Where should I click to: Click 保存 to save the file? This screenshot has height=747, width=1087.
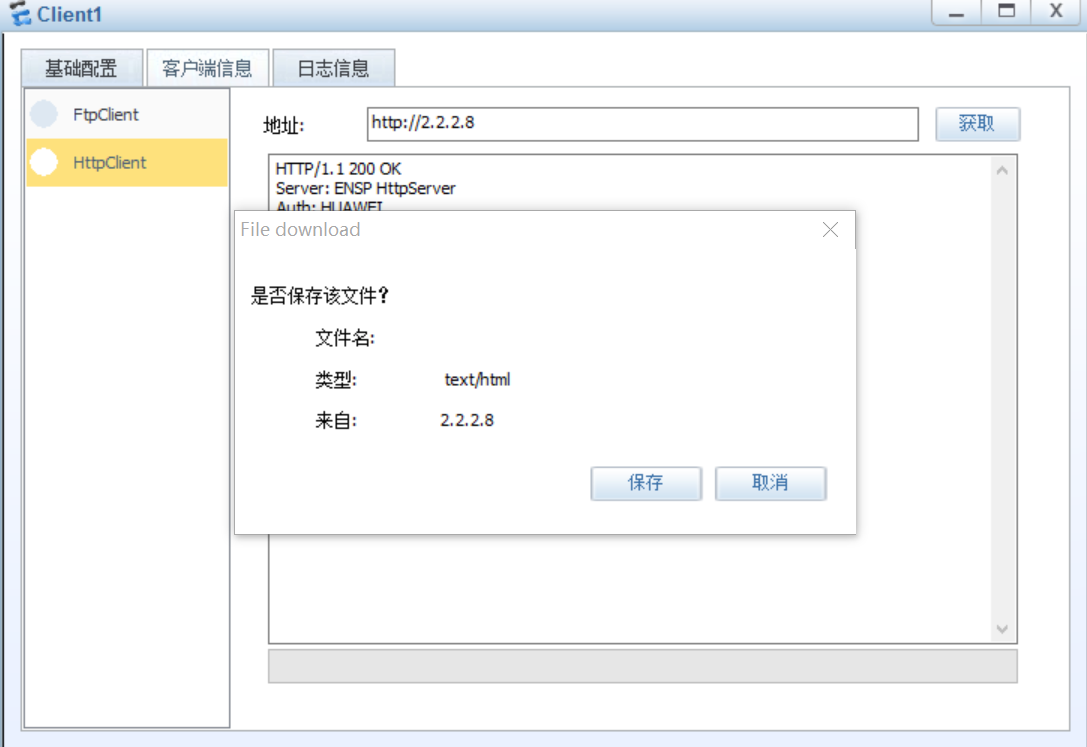pos(646,483)
